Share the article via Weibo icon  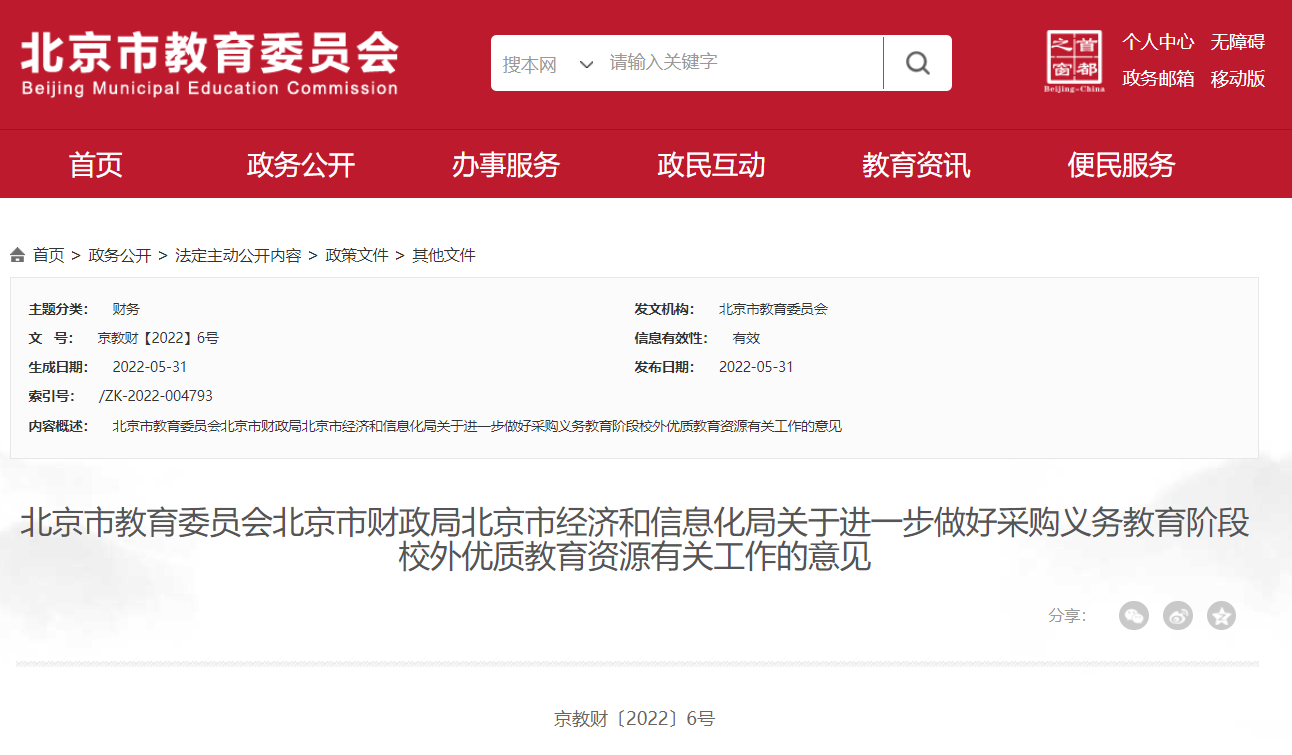1177,615
